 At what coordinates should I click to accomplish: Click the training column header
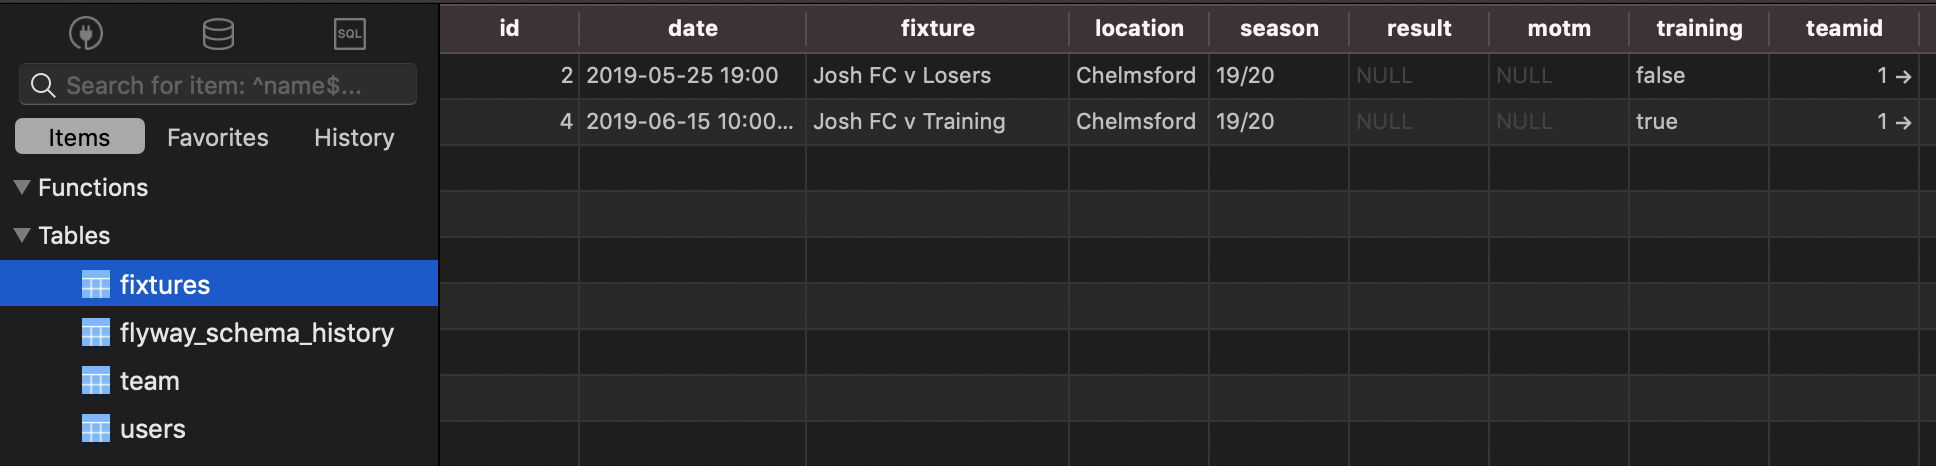pos(1699,28)
